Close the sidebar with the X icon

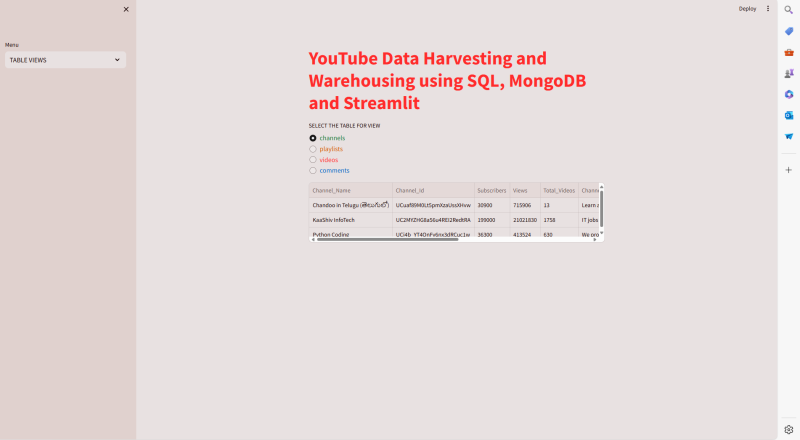click(126, 9)
